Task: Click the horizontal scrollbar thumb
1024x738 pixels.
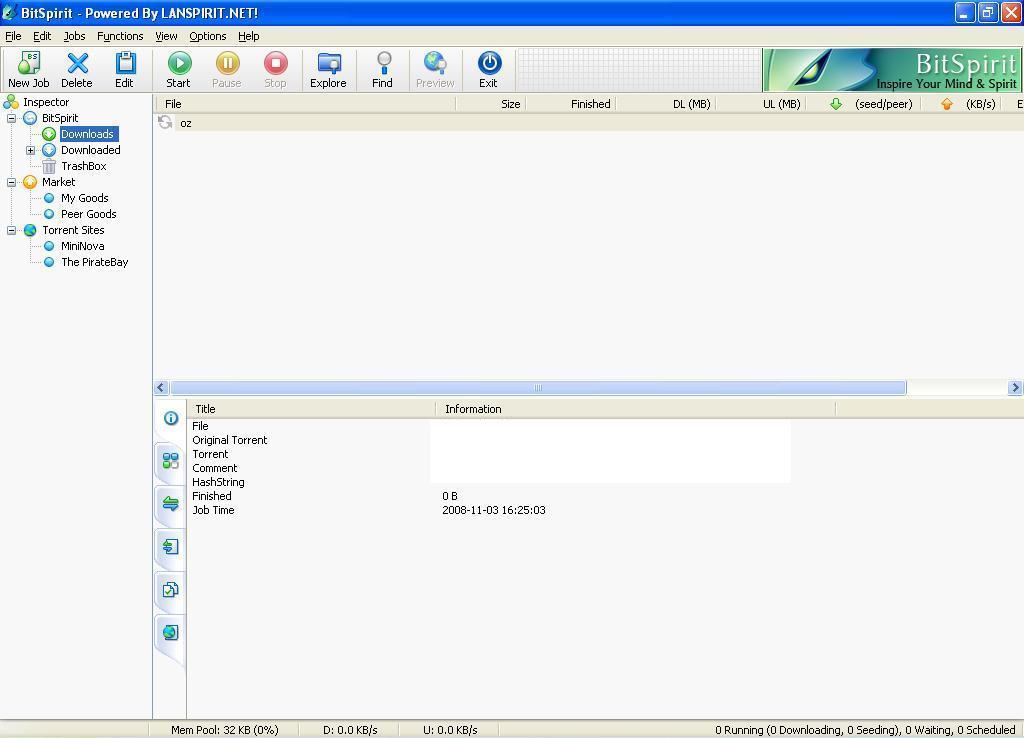Action: point(538,387)
